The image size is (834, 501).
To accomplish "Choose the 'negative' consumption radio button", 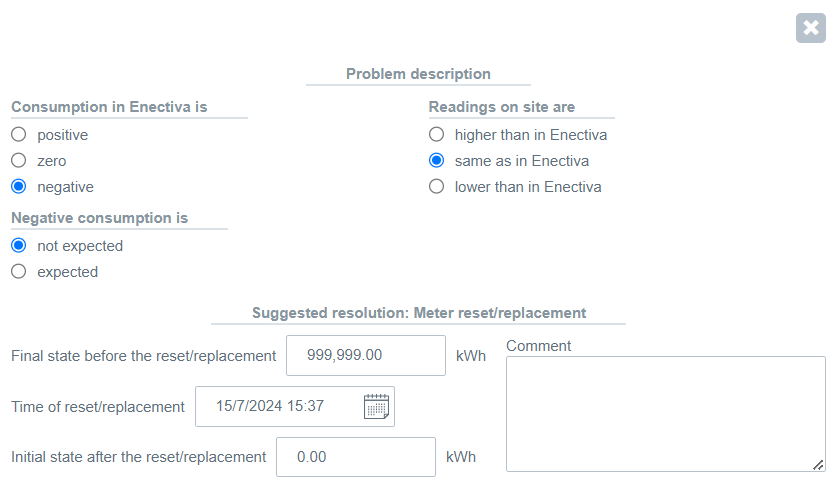I will click(x=18, y=186).
